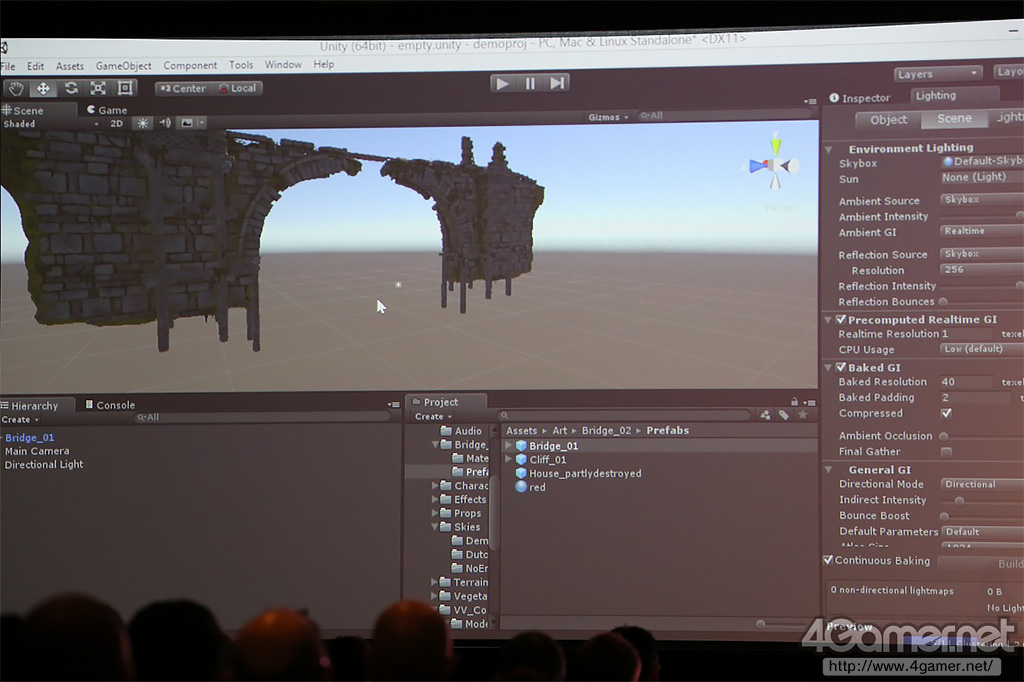Toggle scene audio speaker icon

(x=165, y=123)
